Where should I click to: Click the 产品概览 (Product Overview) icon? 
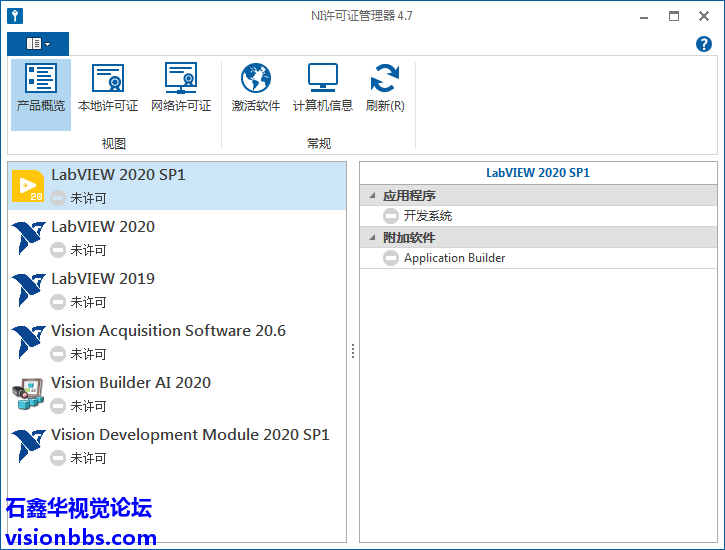[x=41, y=80]
